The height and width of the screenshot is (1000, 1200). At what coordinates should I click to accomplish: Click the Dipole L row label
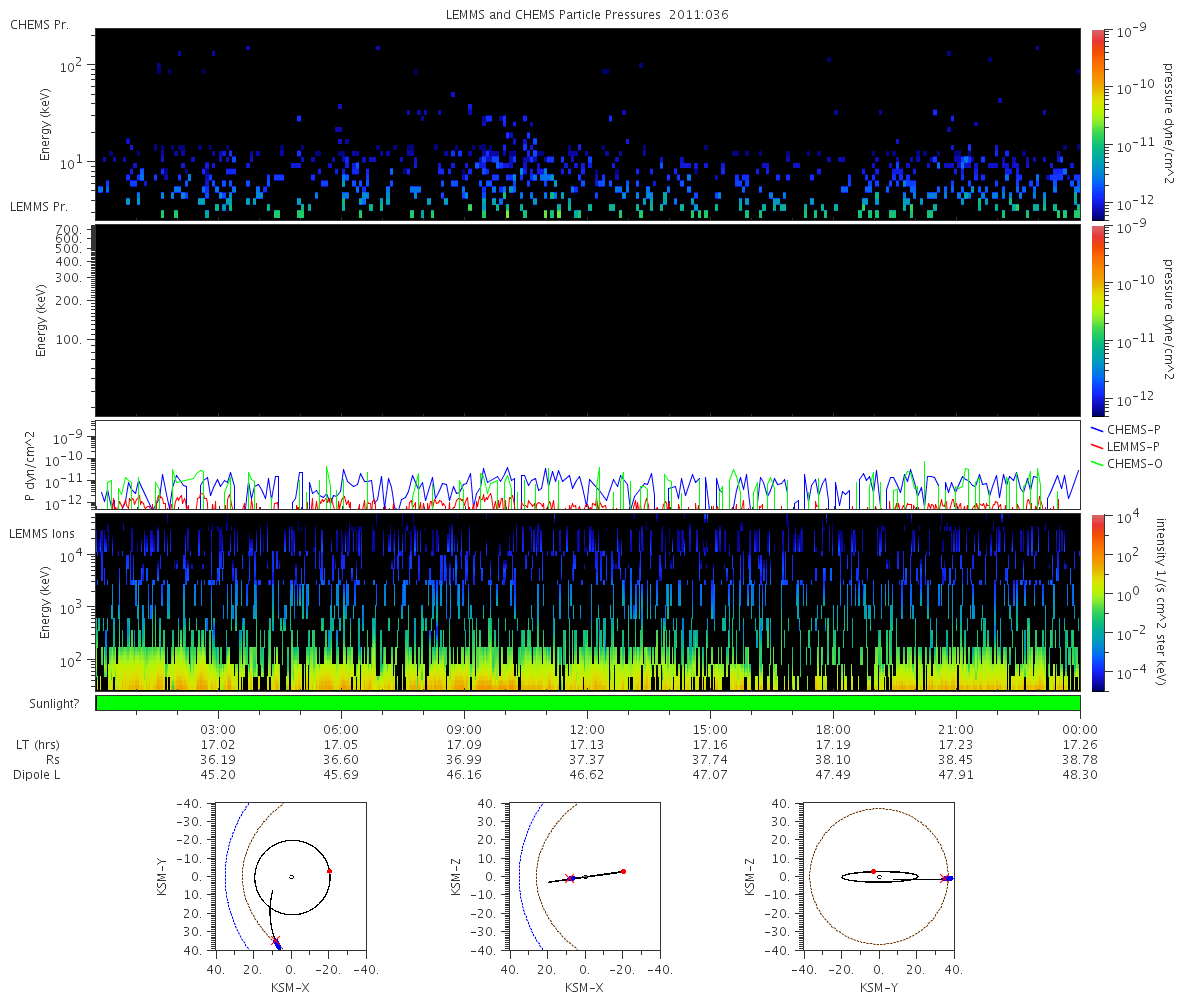pos(39,775)
